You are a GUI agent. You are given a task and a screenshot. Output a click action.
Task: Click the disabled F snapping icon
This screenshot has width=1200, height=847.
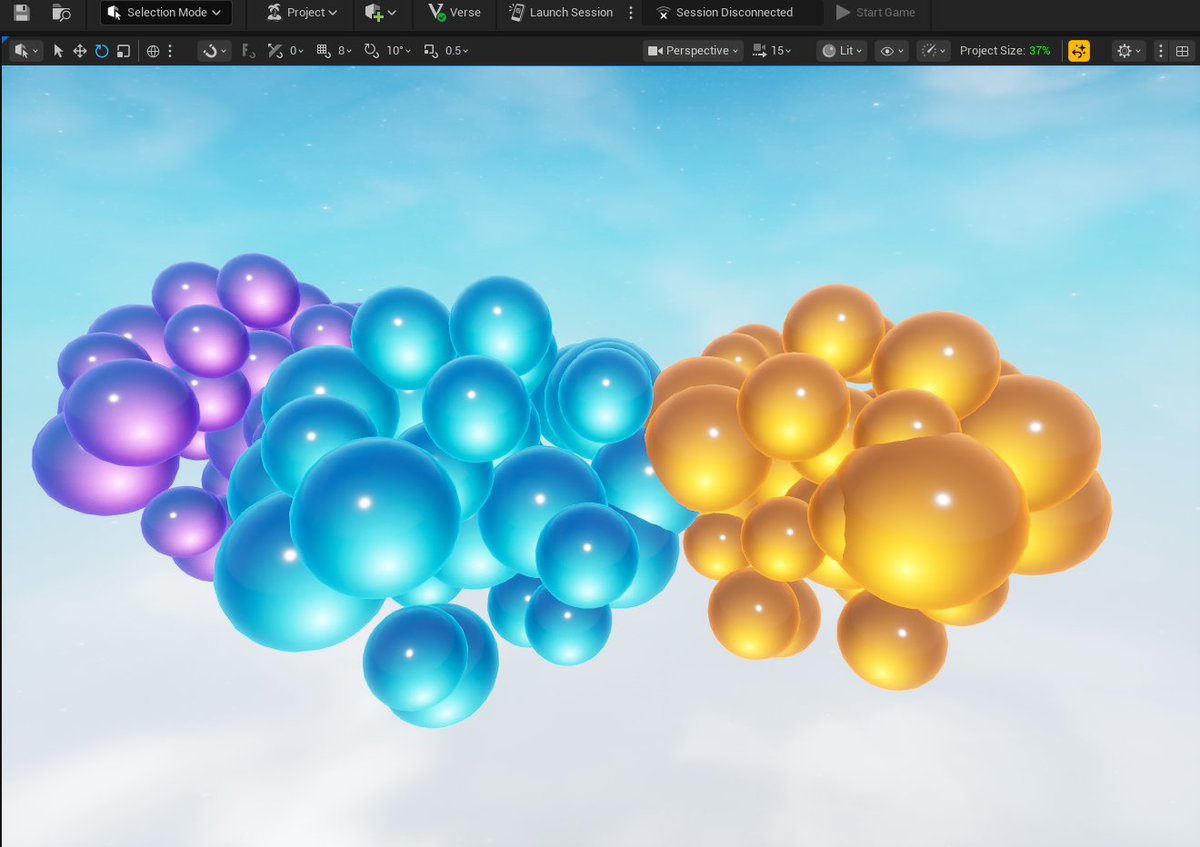click(x=248, y=51)
